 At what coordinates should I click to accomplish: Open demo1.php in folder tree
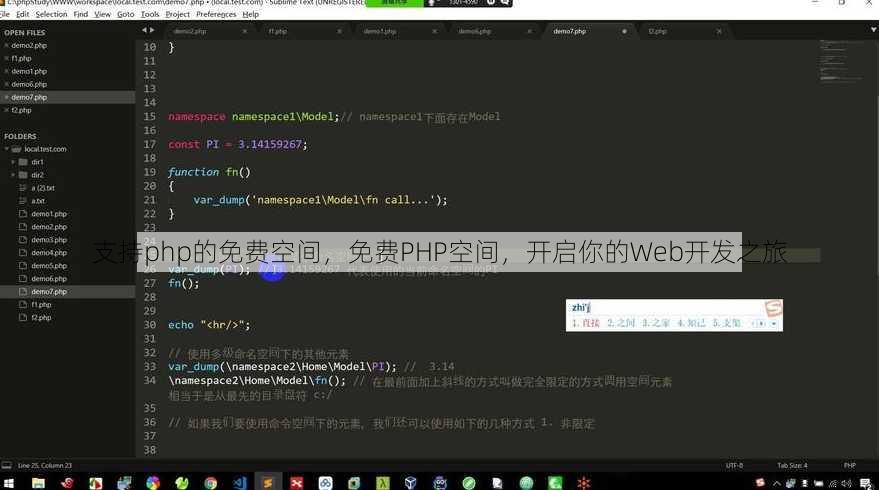(49, 214)
